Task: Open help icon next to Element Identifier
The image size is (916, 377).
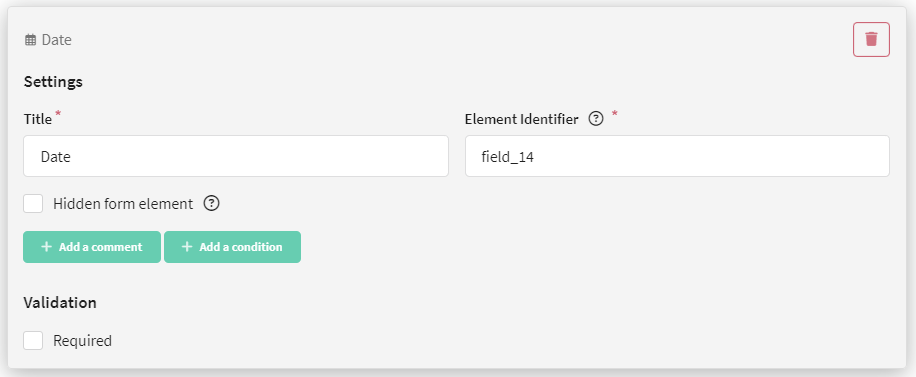Action: click(595, 119)
